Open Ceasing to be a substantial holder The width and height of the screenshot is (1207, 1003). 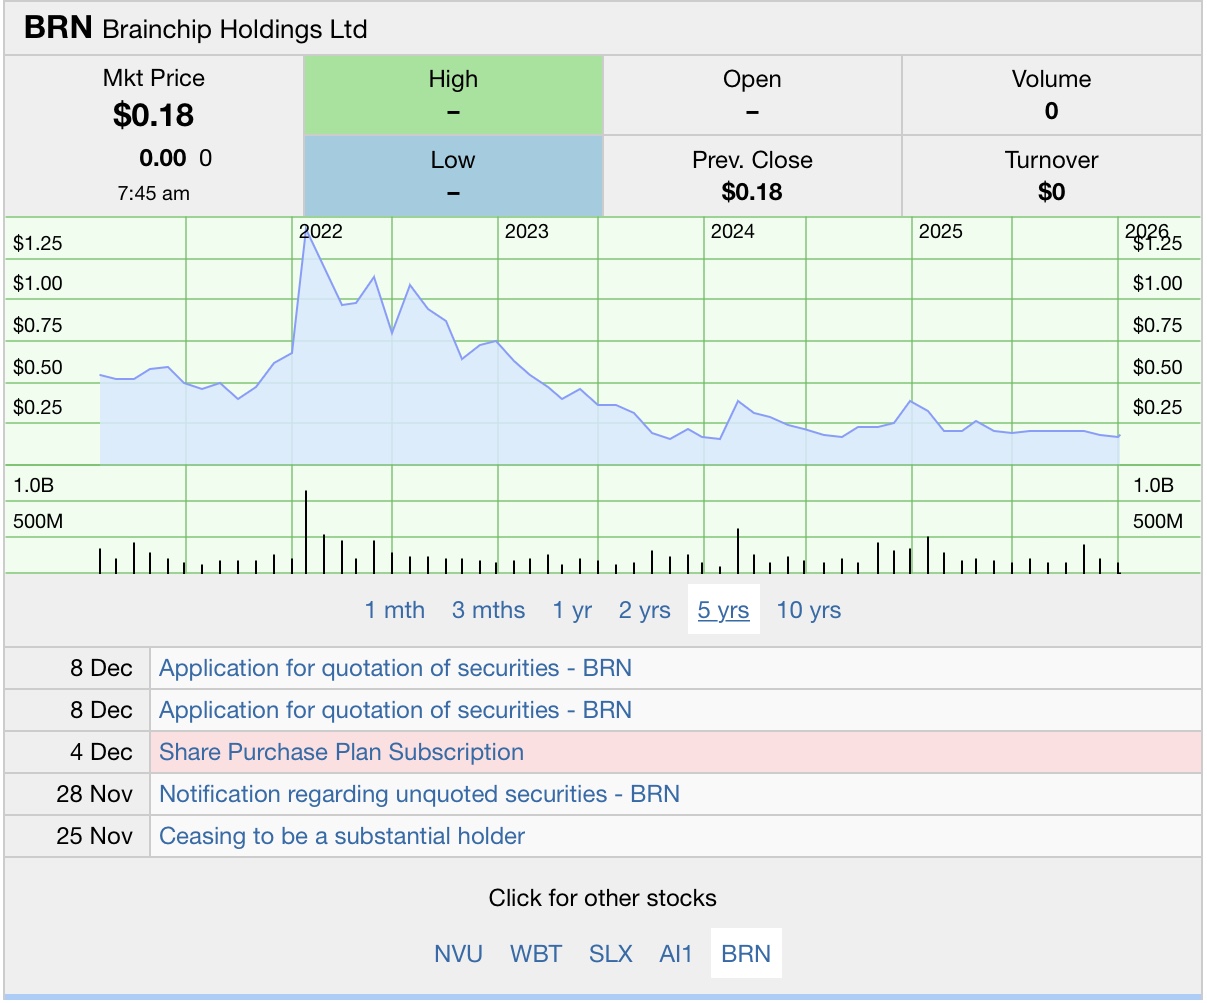[342, 836]
